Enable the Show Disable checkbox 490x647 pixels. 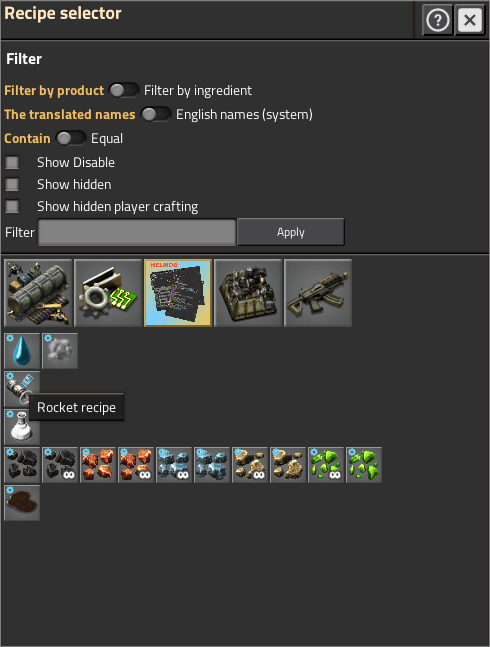12,163
